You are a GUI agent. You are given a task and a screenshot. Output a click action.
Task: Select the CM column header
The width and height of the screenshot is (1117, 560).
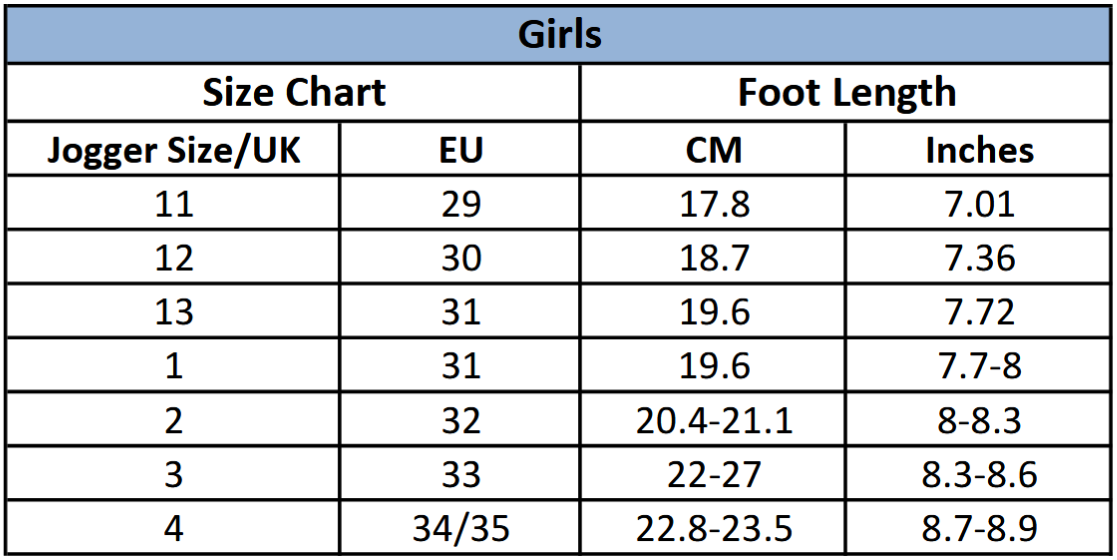(x=713, y=150)
